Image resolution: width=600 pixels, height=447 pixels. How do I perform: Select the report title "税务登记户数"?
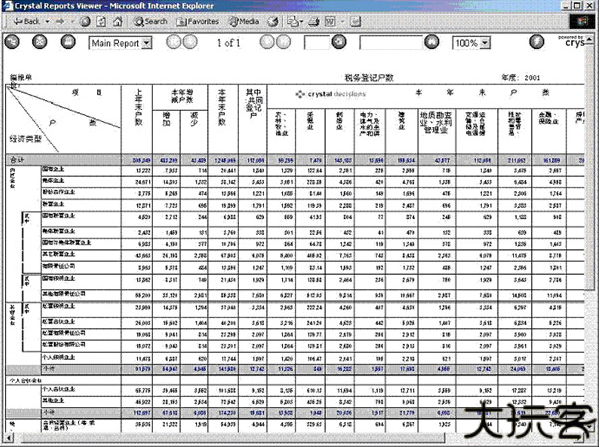click(369, 78)
